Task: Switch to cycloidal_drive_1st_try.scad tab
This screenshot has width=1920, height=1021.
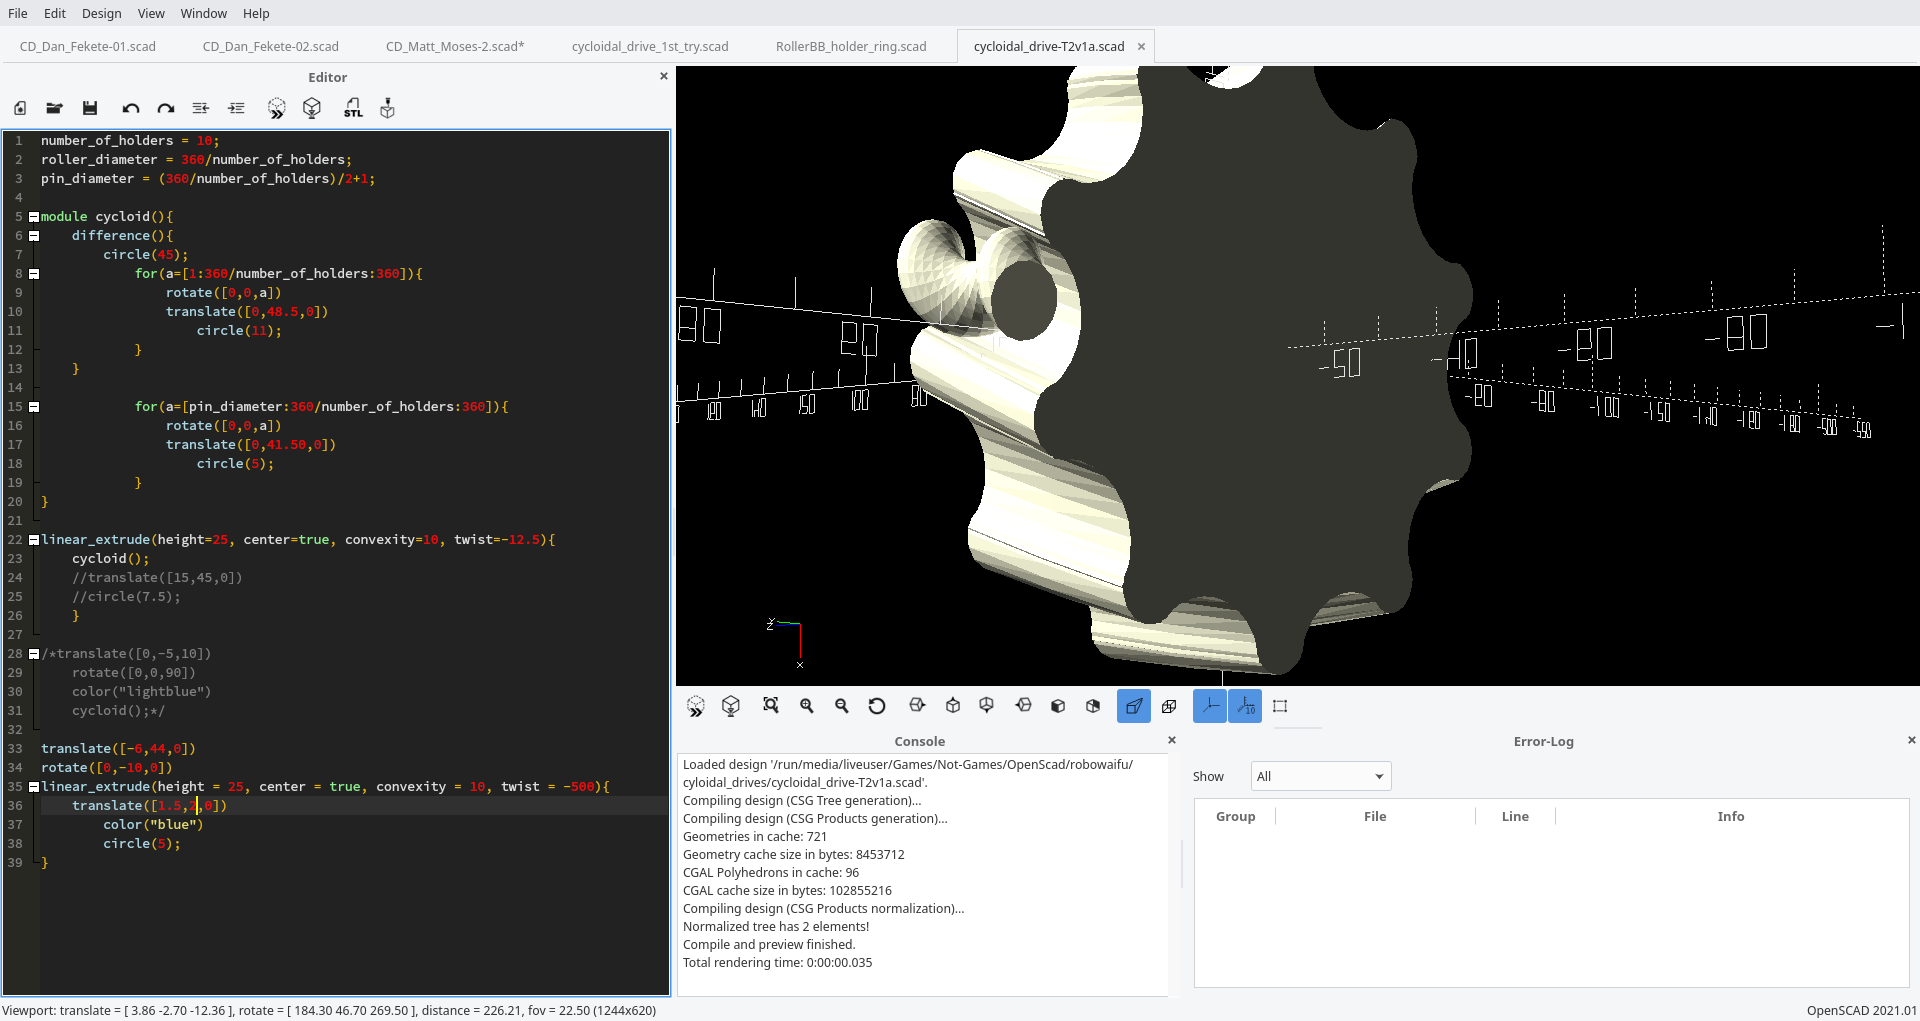Action: [650, 46]
